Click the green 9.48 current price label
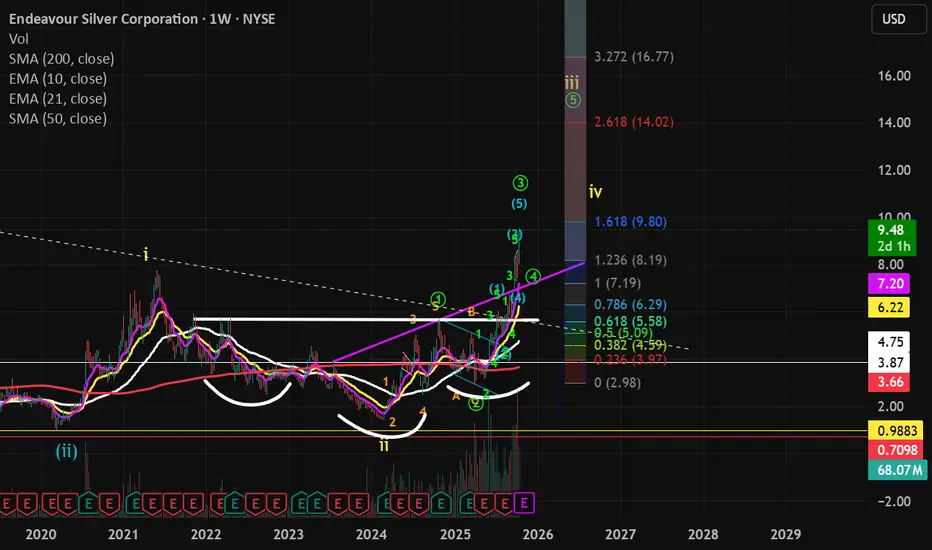The height and width of the screenshot is (550, 932). pyautogui.click(x=892, y=238)
